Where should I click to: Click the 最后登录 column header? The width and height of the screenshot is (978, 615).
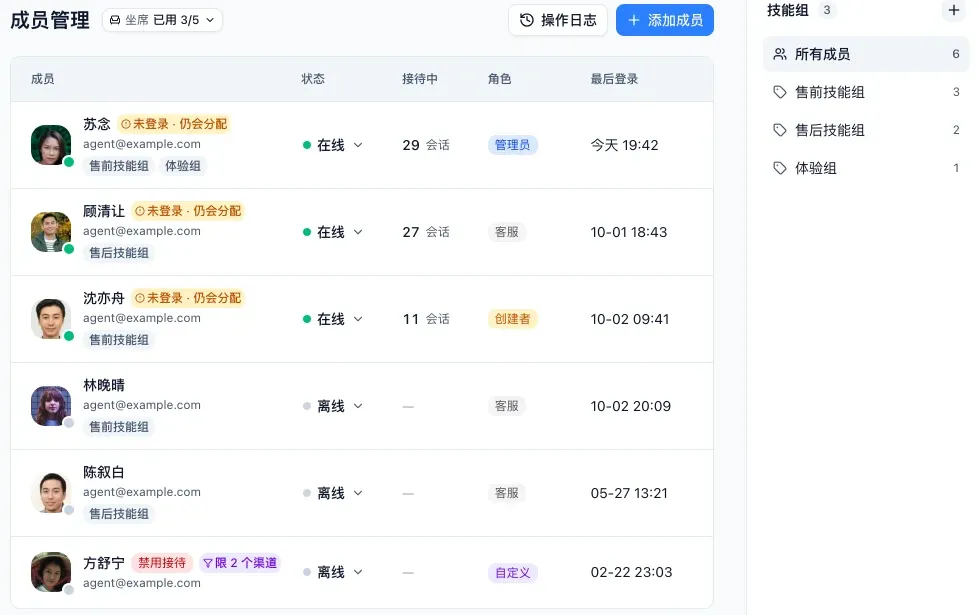[x=614, y=79]
